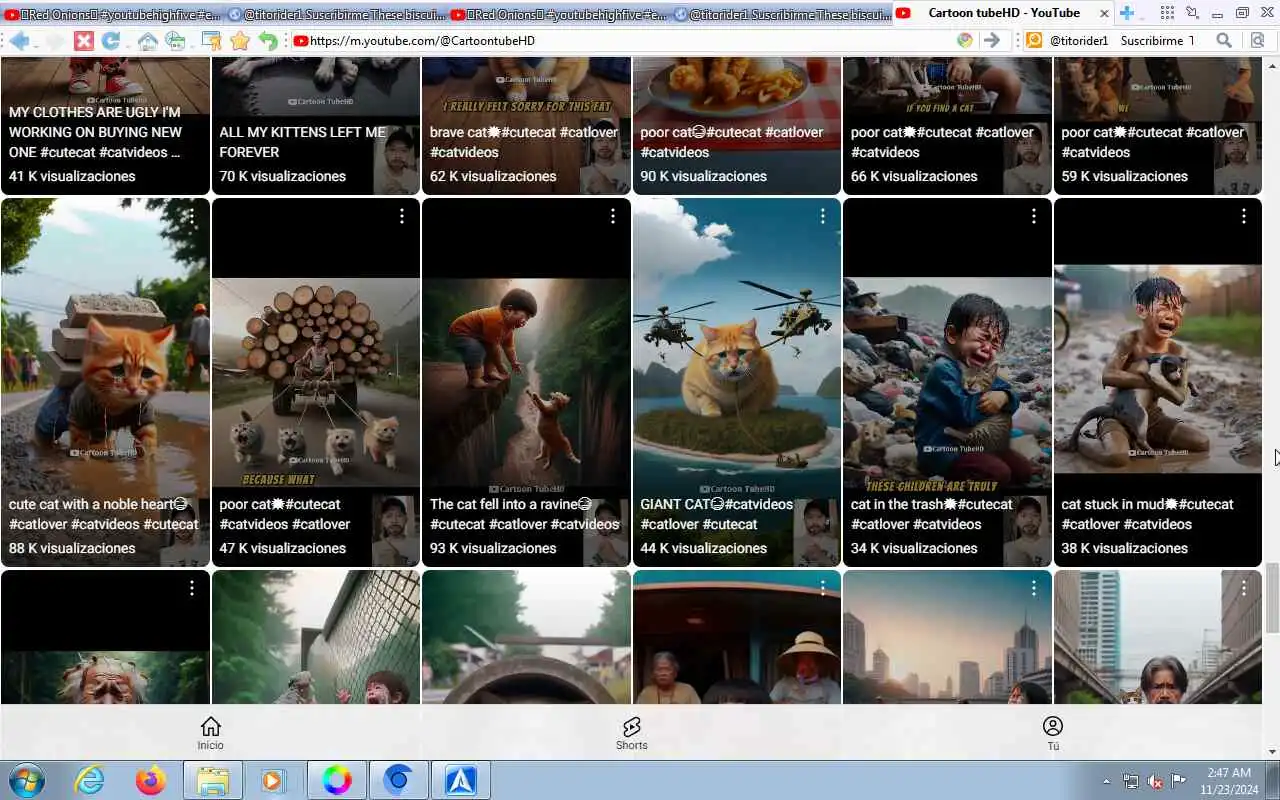The width and height of the screenshot is (1280, 800).
Task: Reload the page with the refresh icon
Action: 111,41
